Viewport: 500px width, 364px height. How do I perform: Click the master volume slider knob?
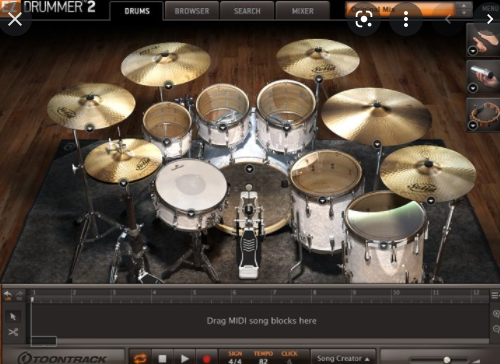pyautogui.click(x=447, y=360)
